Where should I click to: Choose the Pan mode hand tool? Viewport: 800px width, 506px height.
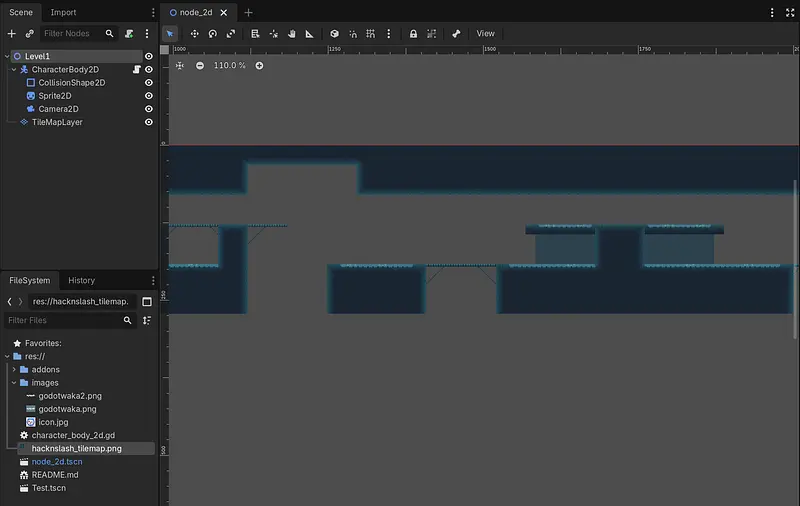292,33
